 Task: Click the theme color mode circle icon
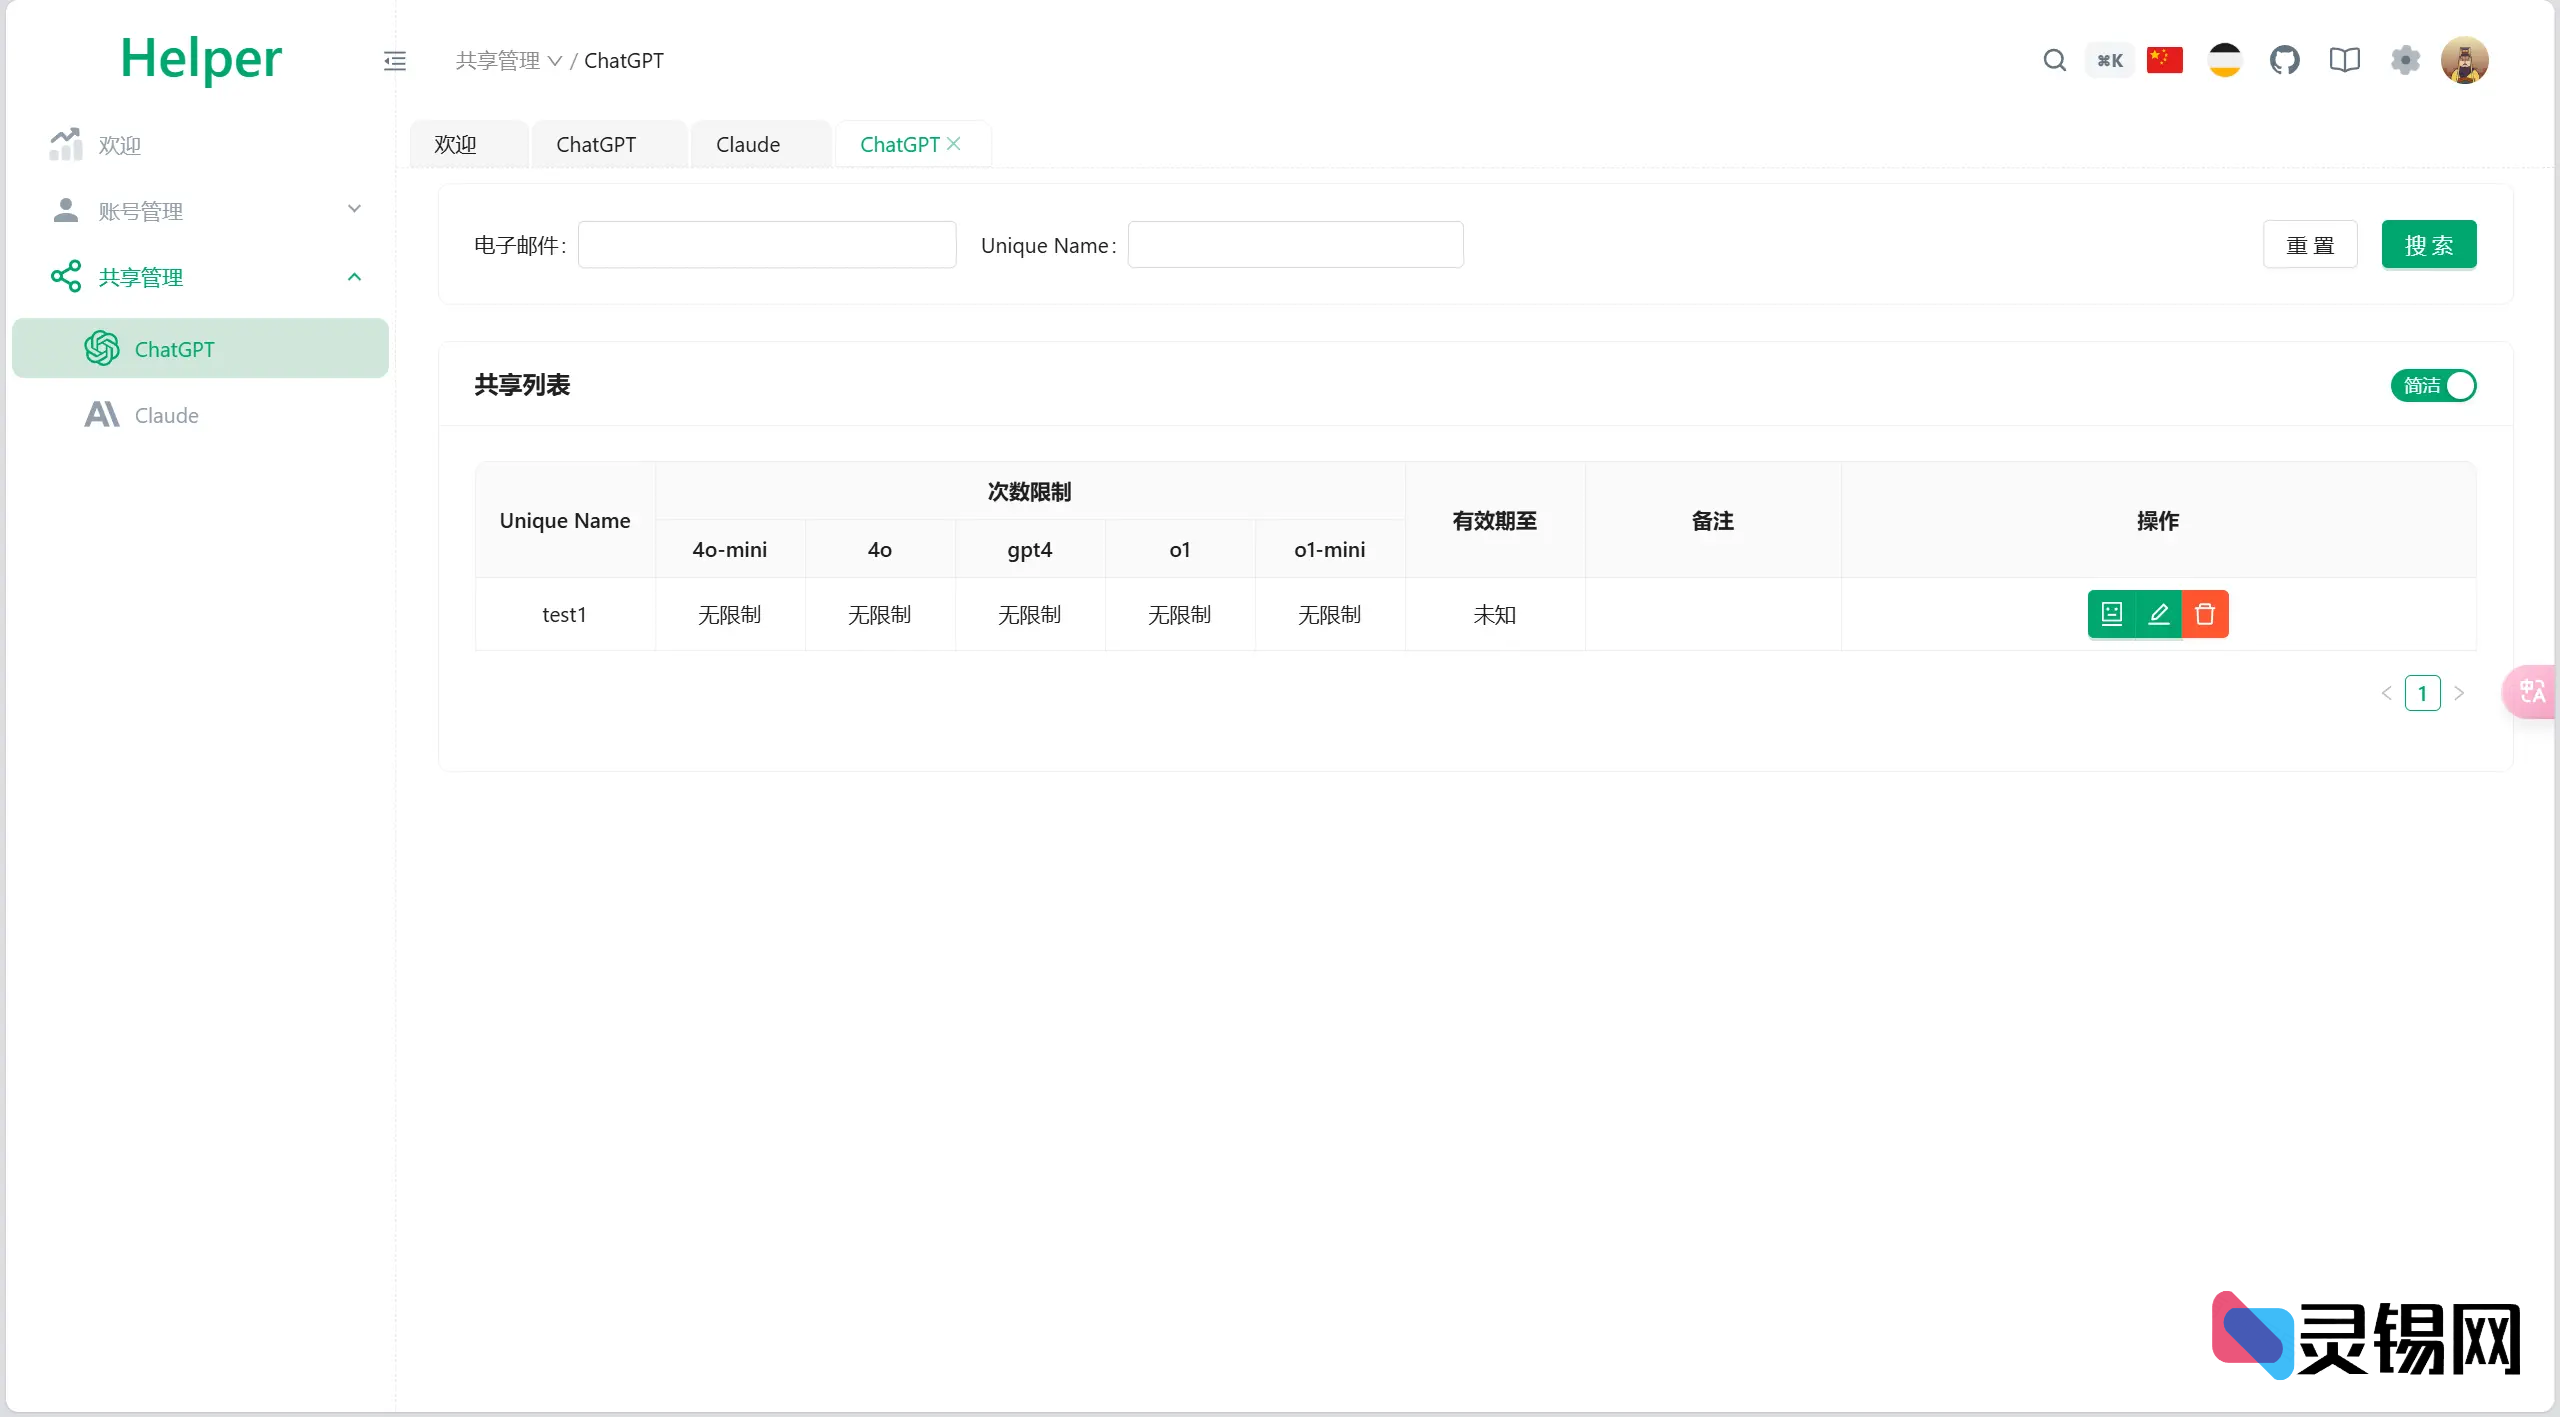point(2224,60)
